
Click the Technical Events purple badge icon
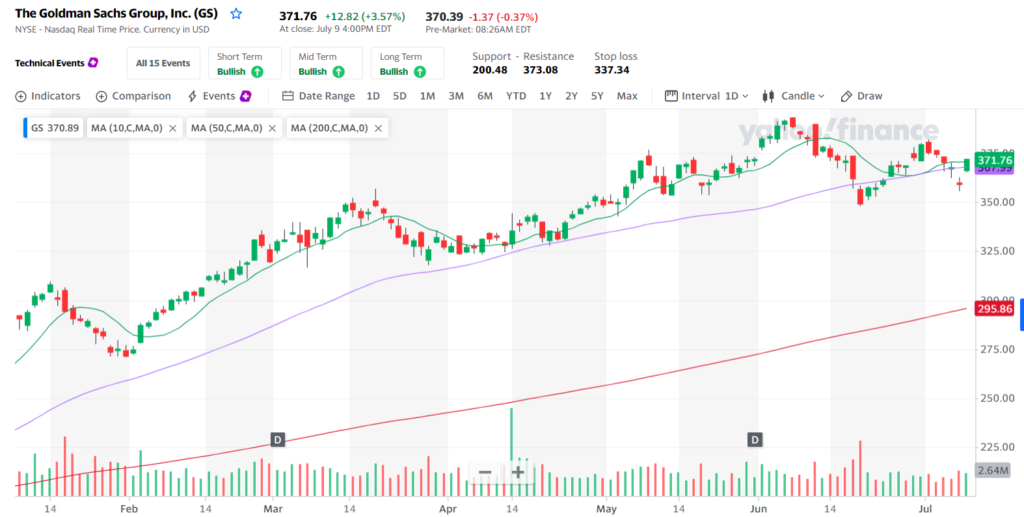point(93,63)
